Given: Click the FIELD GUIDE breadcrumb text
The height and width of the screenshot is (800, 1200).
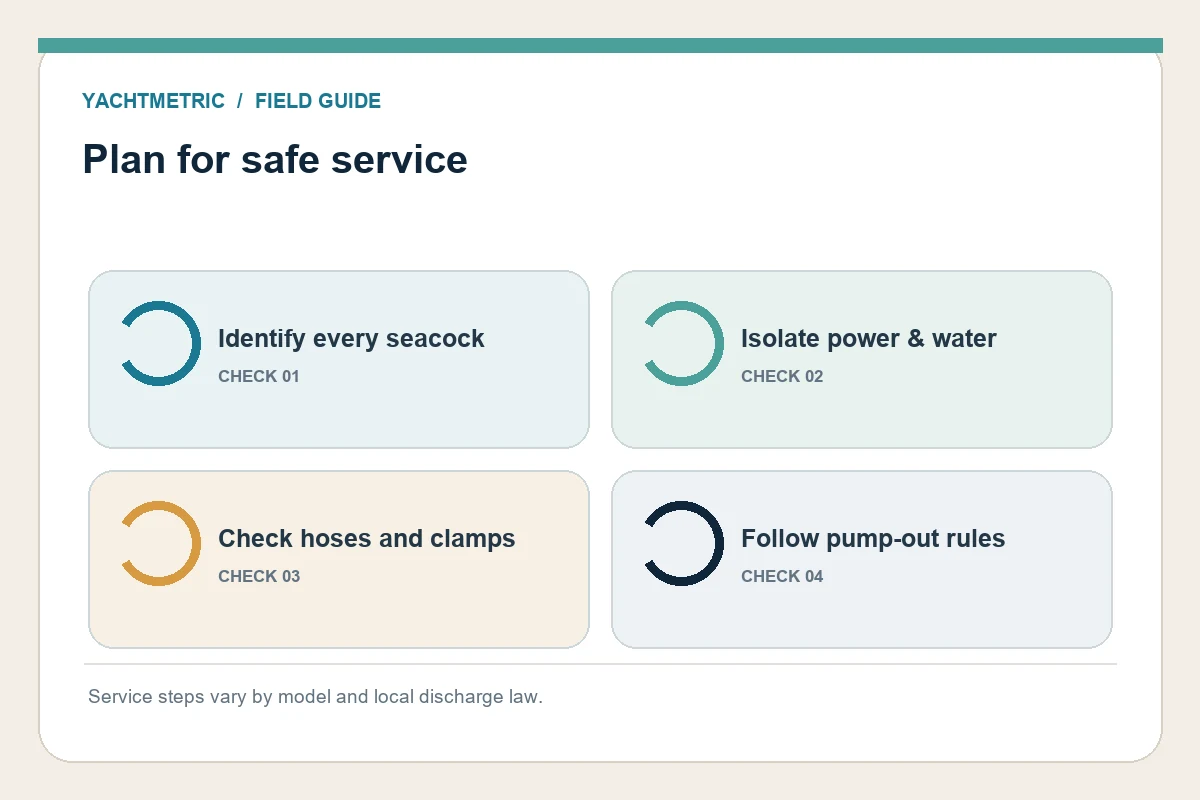Looking at the screenshot, I should coord(318,101).
